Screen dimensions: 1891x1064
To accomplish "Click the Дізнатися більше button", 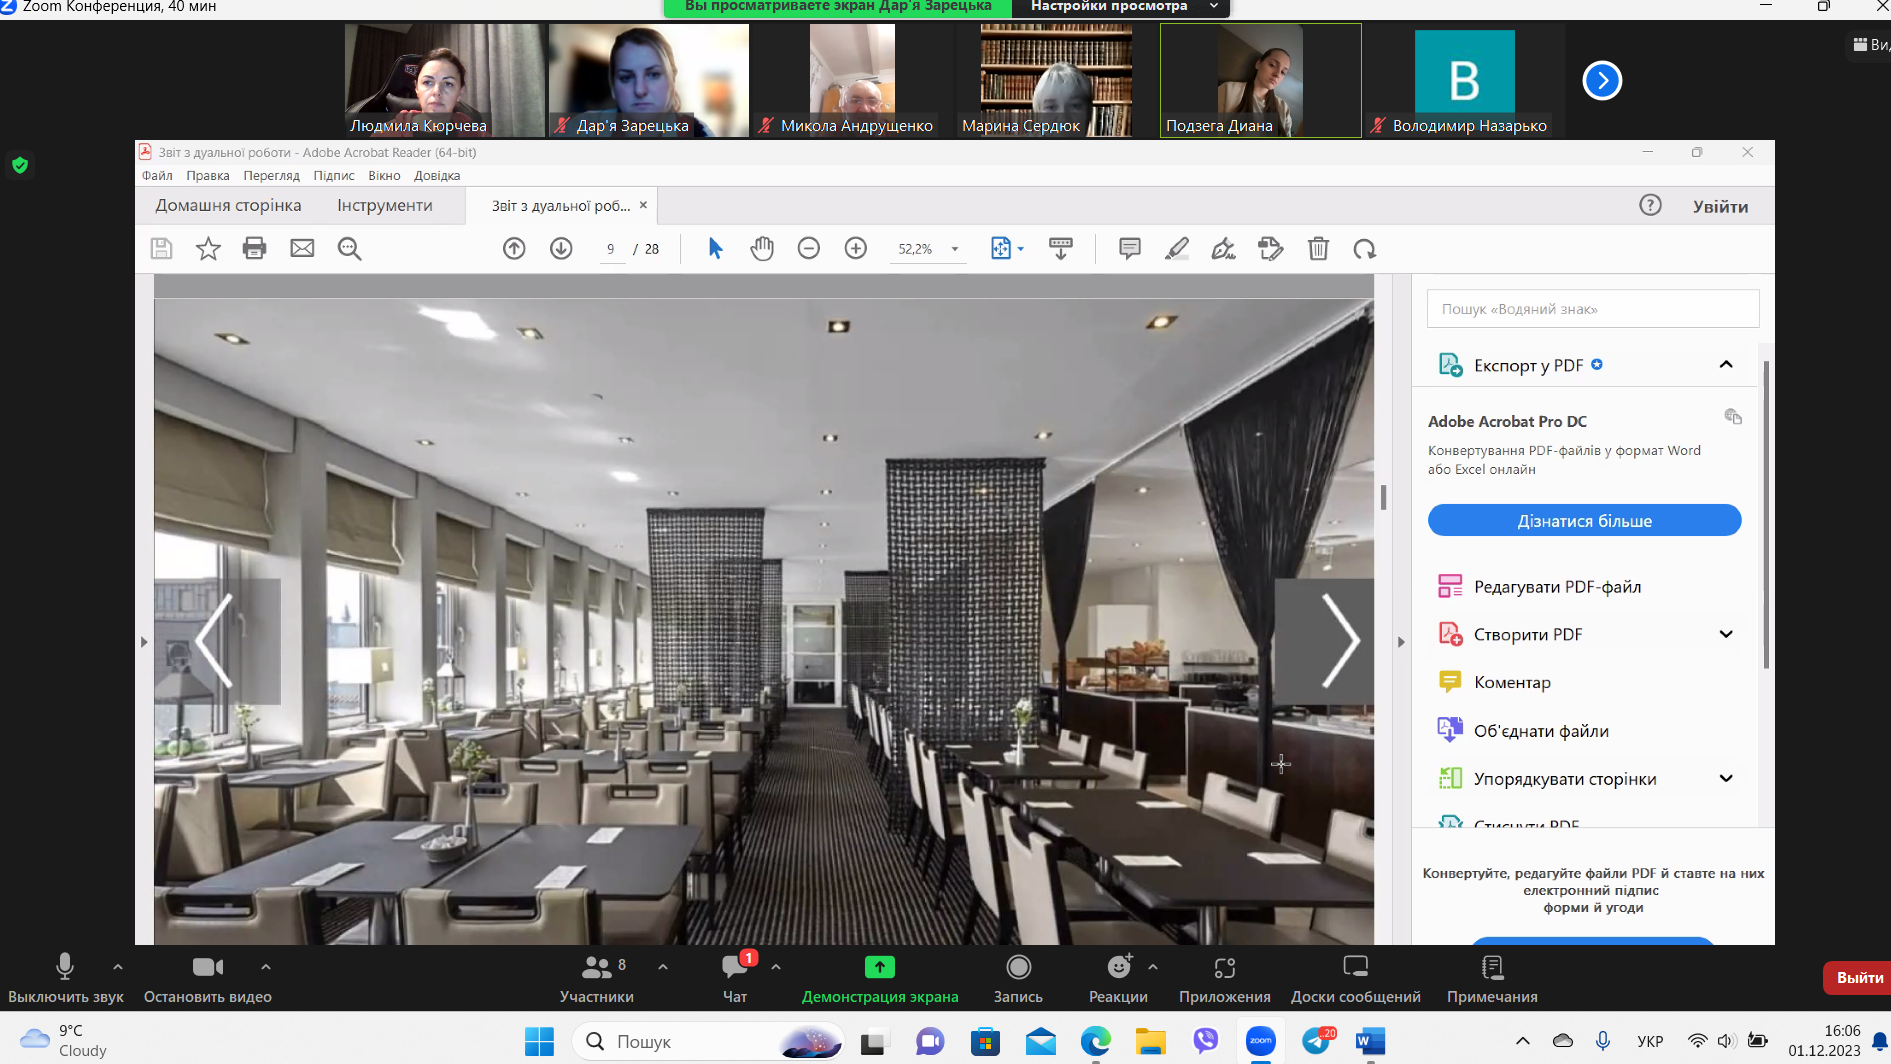I will tap(1584, 521).
